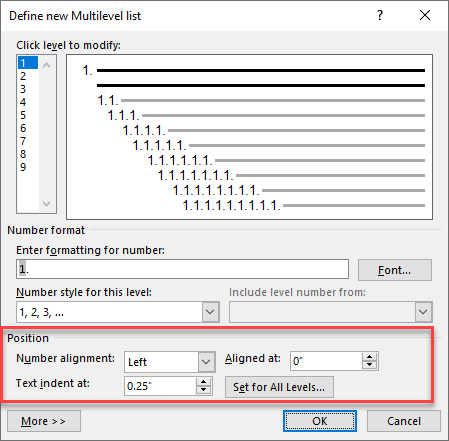Click the Aligned at value field
This screenshot has width=449, height=441.
326,361
